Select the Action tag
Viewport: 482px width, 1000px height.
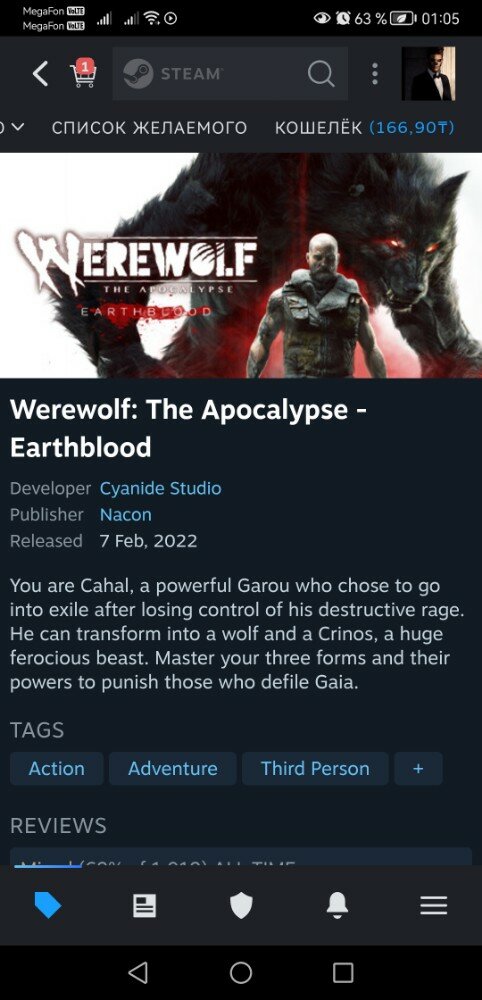pos(56,768)
